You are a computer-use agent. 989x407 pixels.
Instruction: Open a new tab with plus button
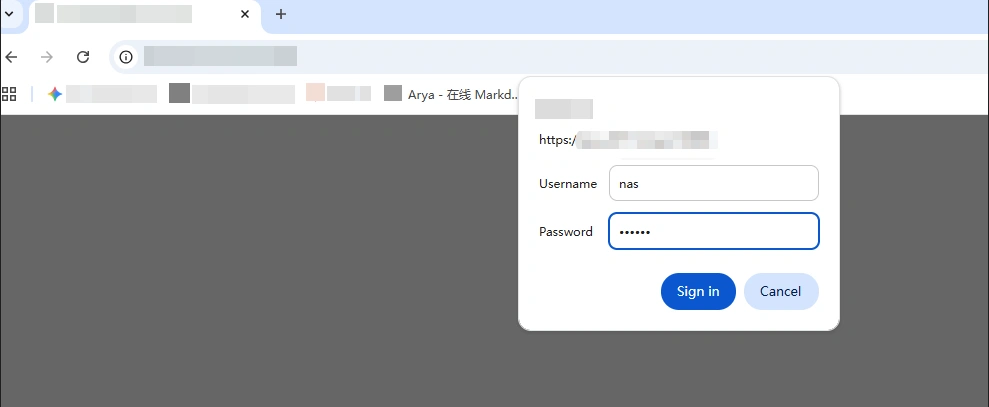(281, 14)
